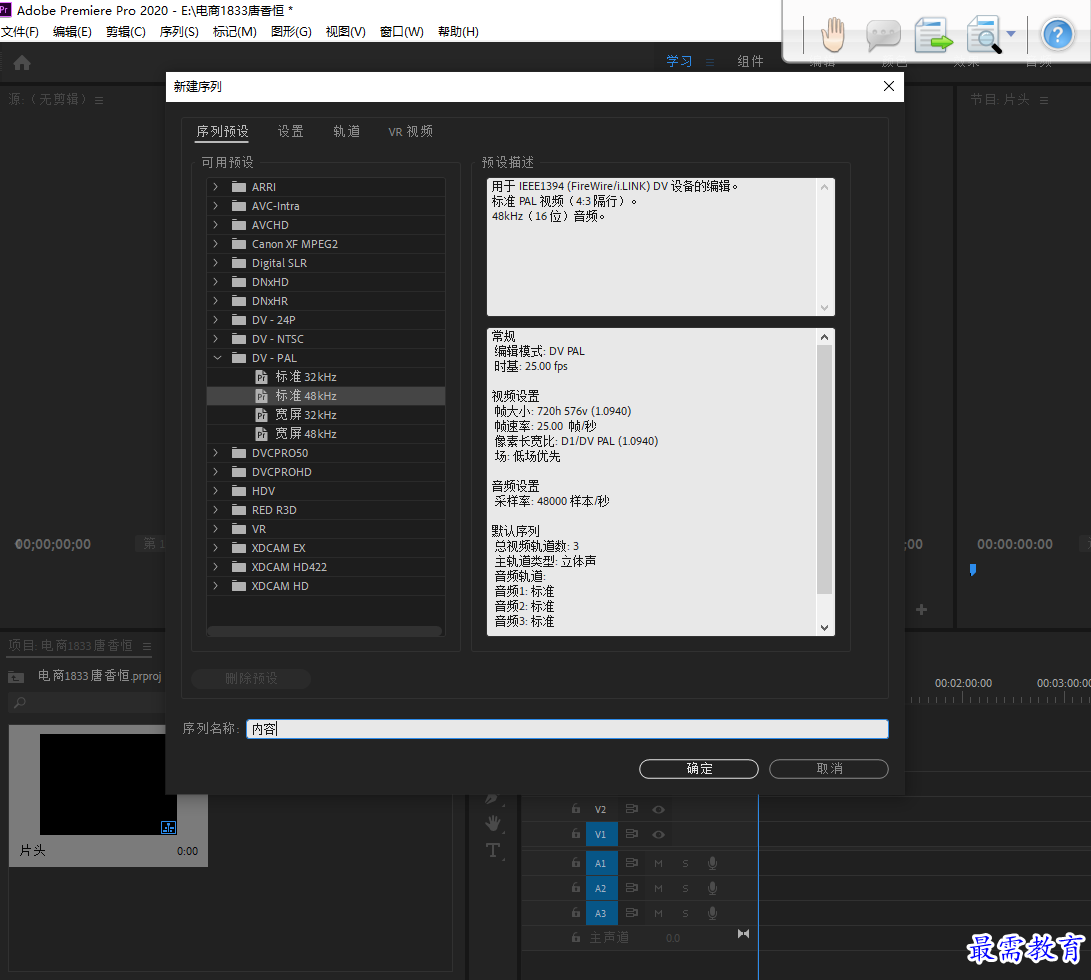Image resolution: width=1091 pixels, height=980 pixels.
Task: Expand the ARRI preset folder
Action: [x=216, y=187]
